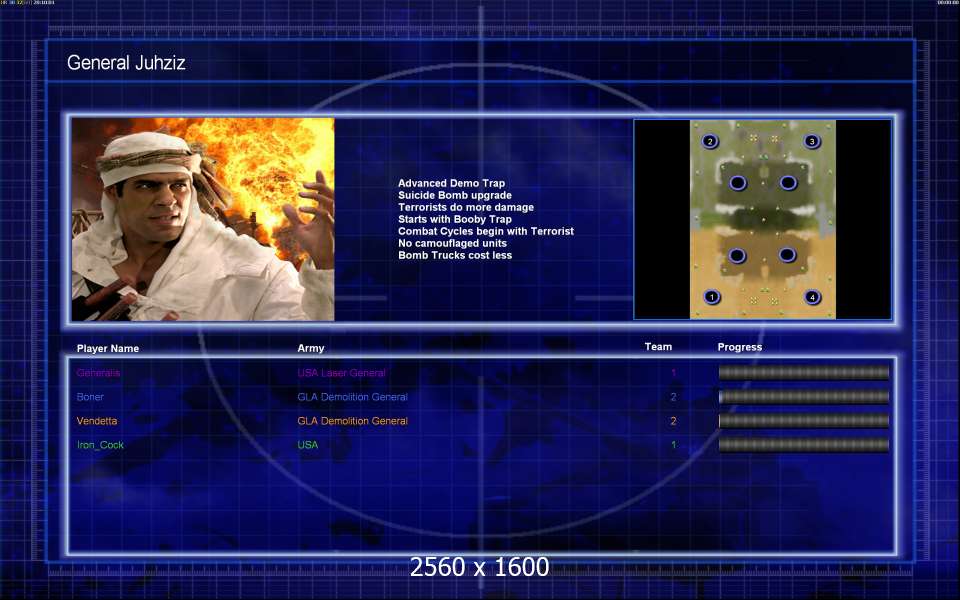960x600 pixels.
Task: Select start position marker 4 on minimap
Action: tap(812, 297)
